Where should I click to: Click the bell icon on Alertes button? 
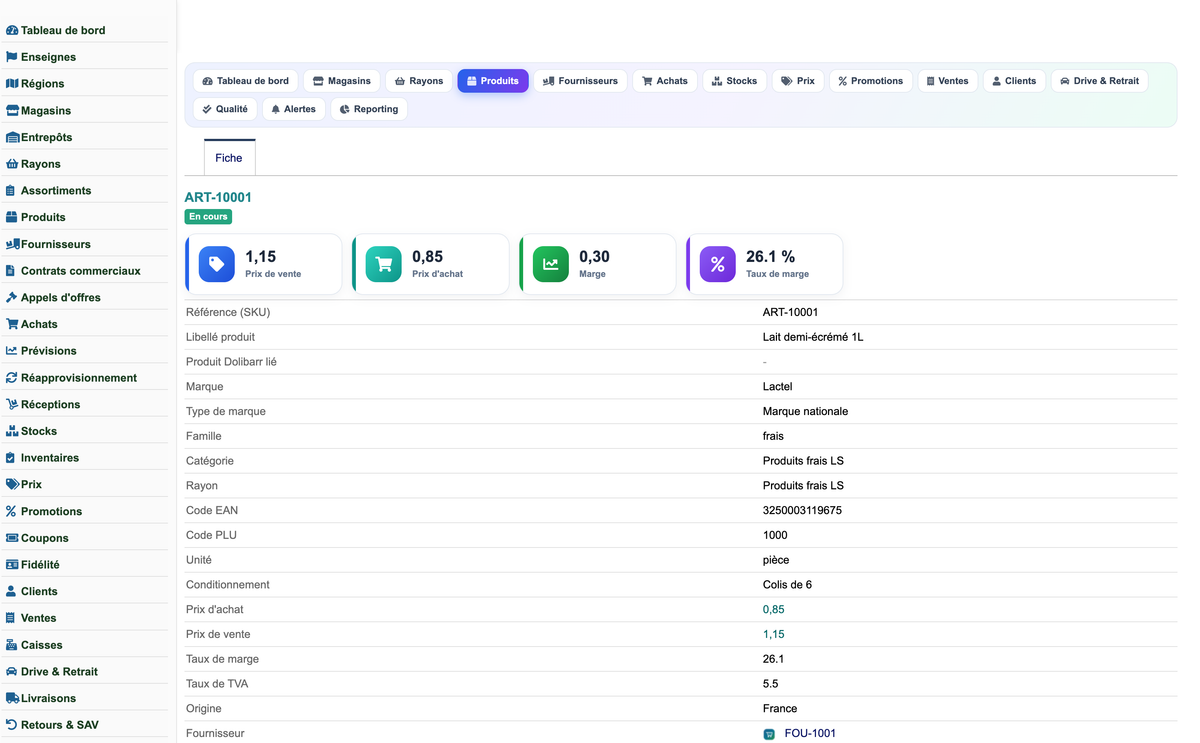click(276, 109)
